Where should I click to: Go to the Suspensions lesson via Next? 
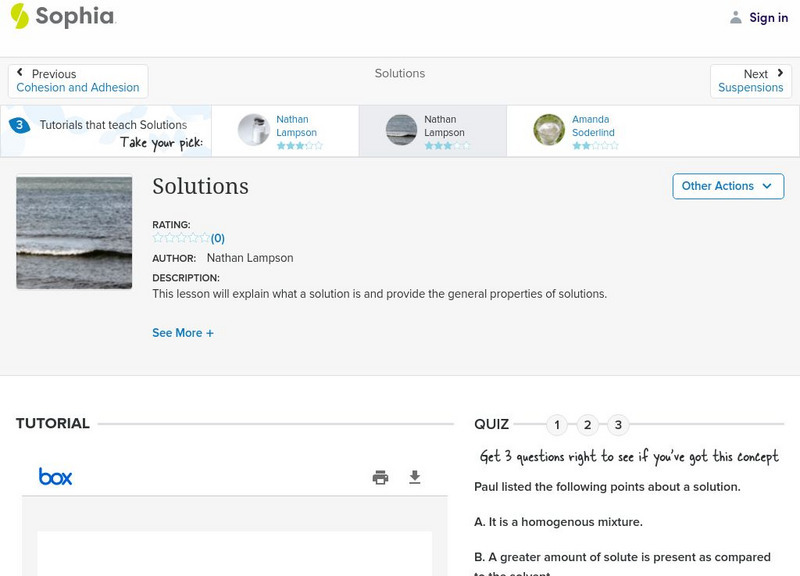[751, 80]
